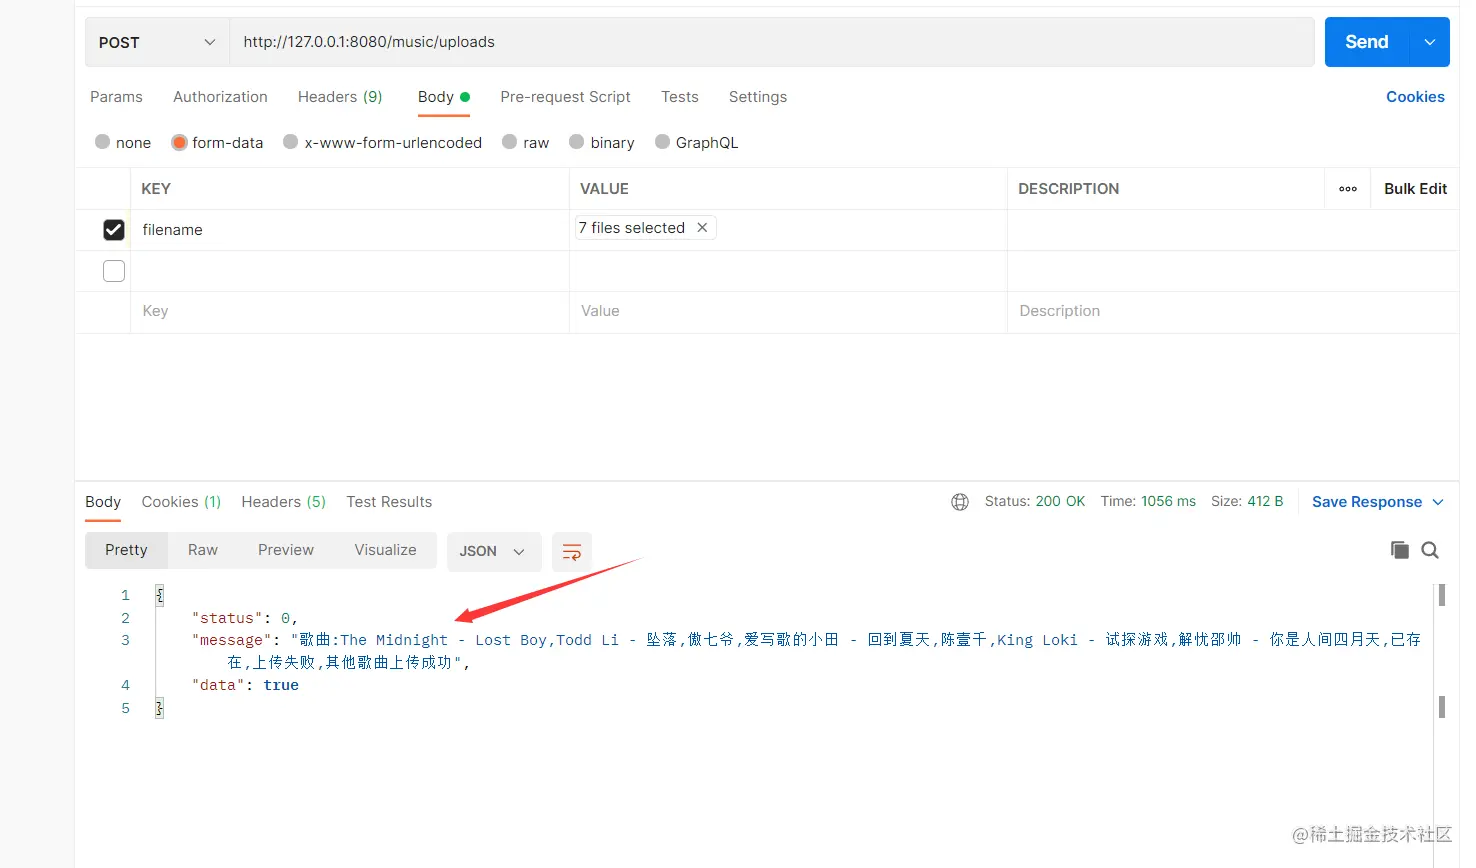Click the KEY column header
The width and height of the screenshot is (1476, 868).
[x=156, y=189]
